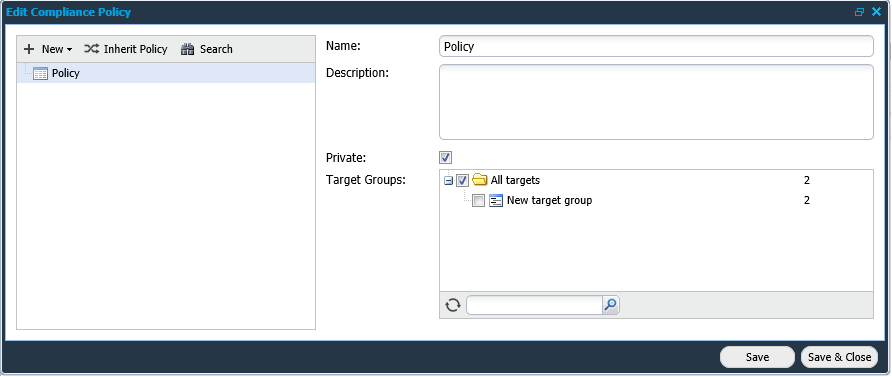Click the plus icon beside New
Viewport: 892px width, 377px height.
click(29, 49)
